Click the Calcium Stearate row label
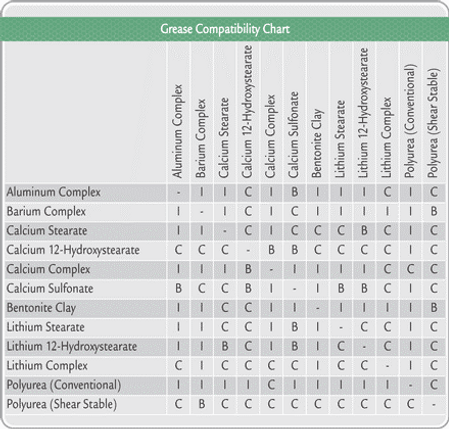This screenshot has height=429, width=449. coord(47,231)
